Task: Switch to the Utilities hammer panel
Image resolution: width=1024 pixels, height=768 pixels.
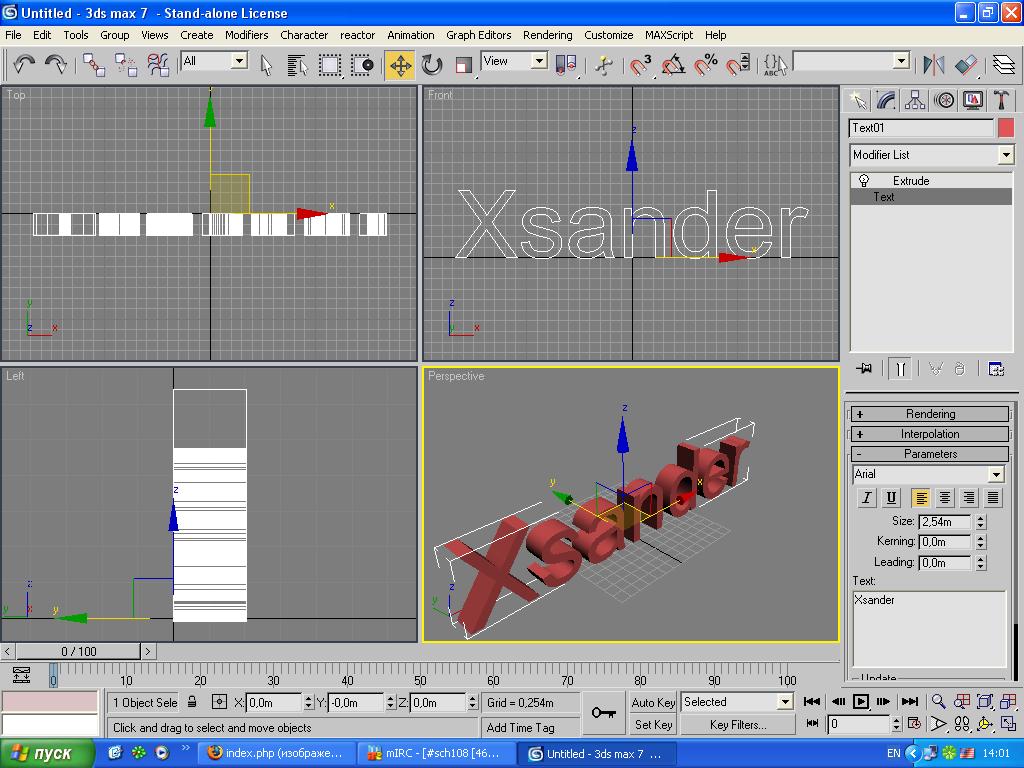Action: tap(1001, 100)
